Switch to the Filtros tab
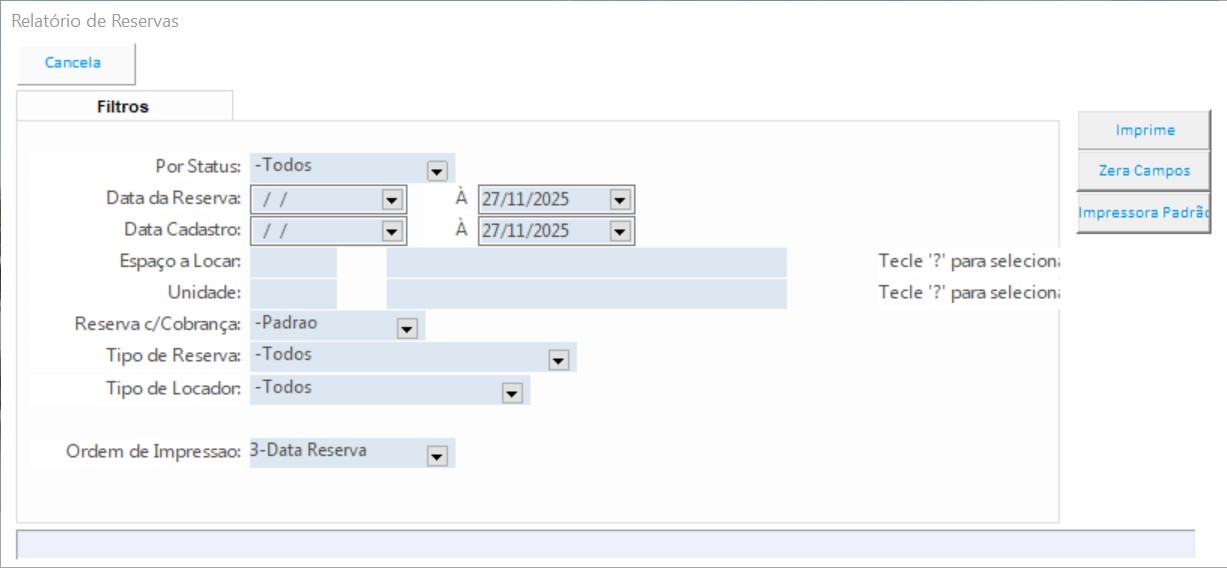This screenshot has height=568, width=1227. click(x=123, y=106)
